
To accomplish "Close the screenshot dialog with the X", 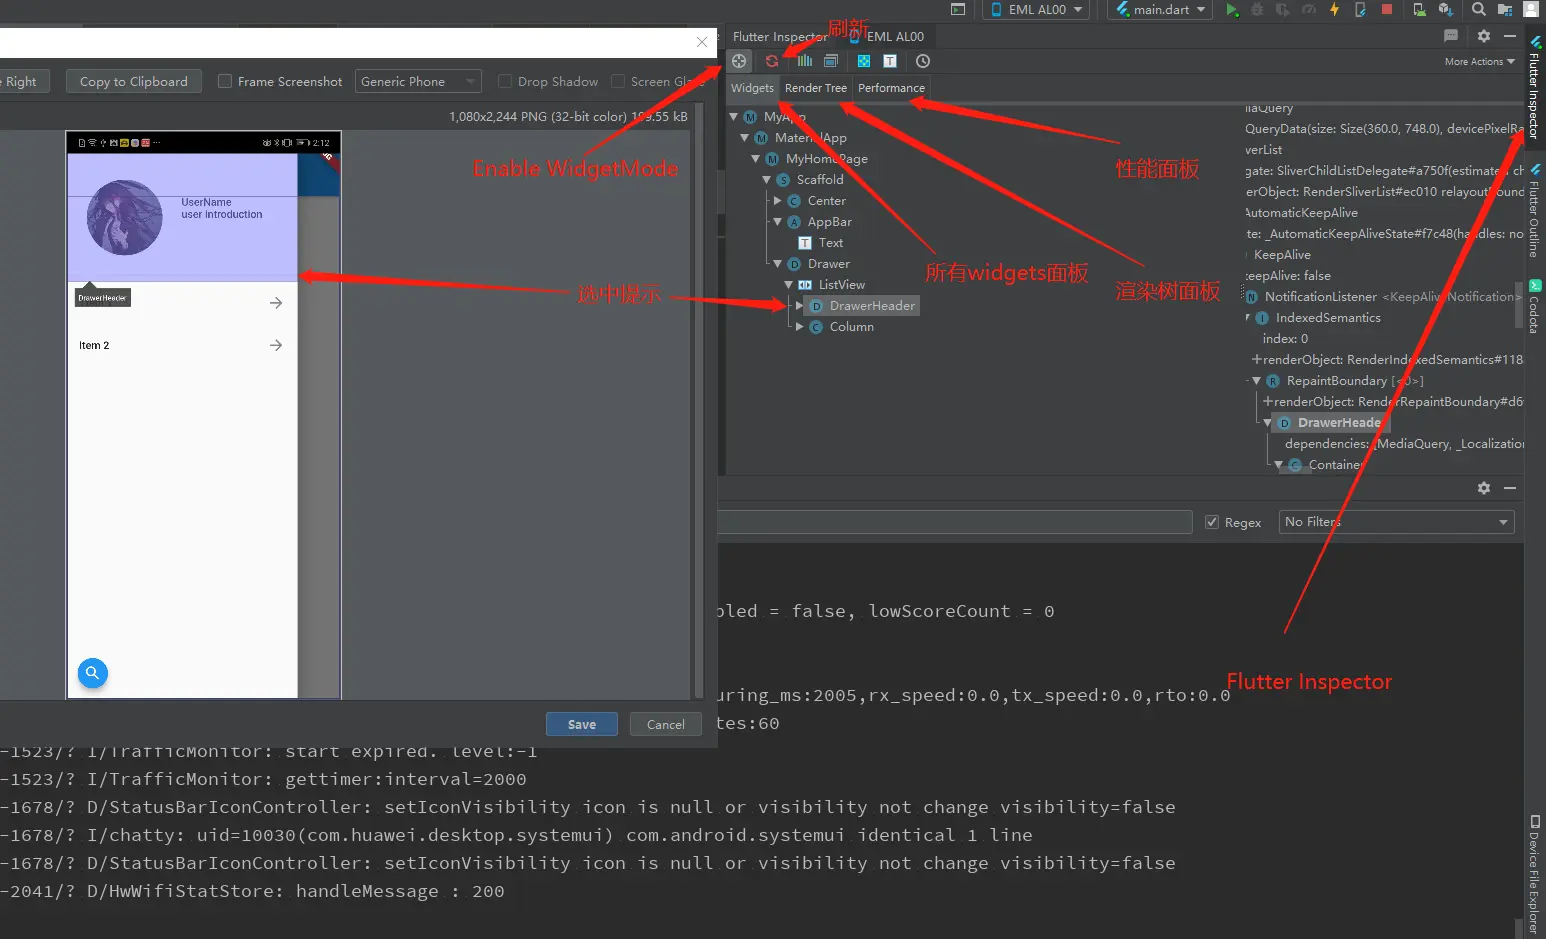I will coord(702,42).
